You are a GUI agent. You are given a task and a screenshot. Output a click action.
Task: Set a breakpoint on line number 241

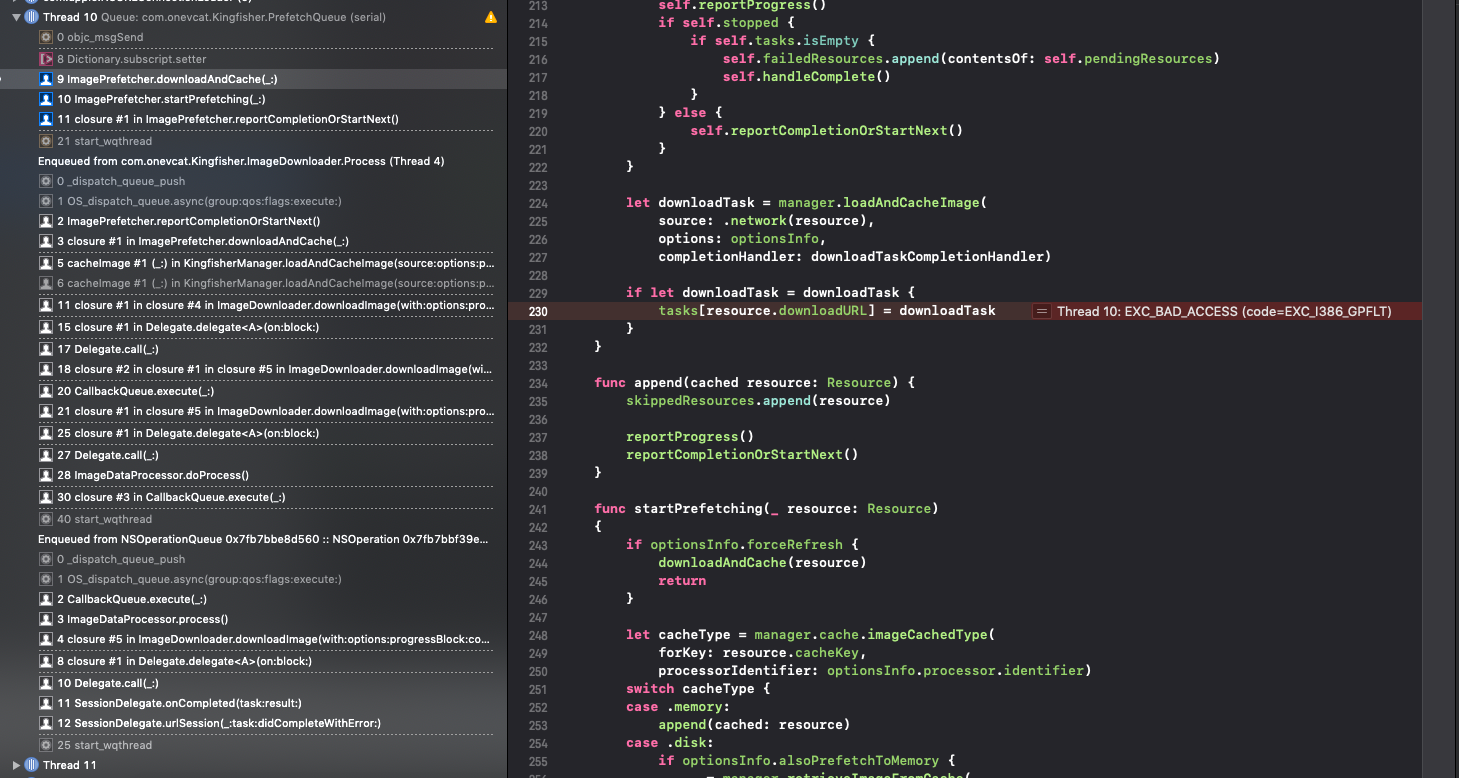537,508
